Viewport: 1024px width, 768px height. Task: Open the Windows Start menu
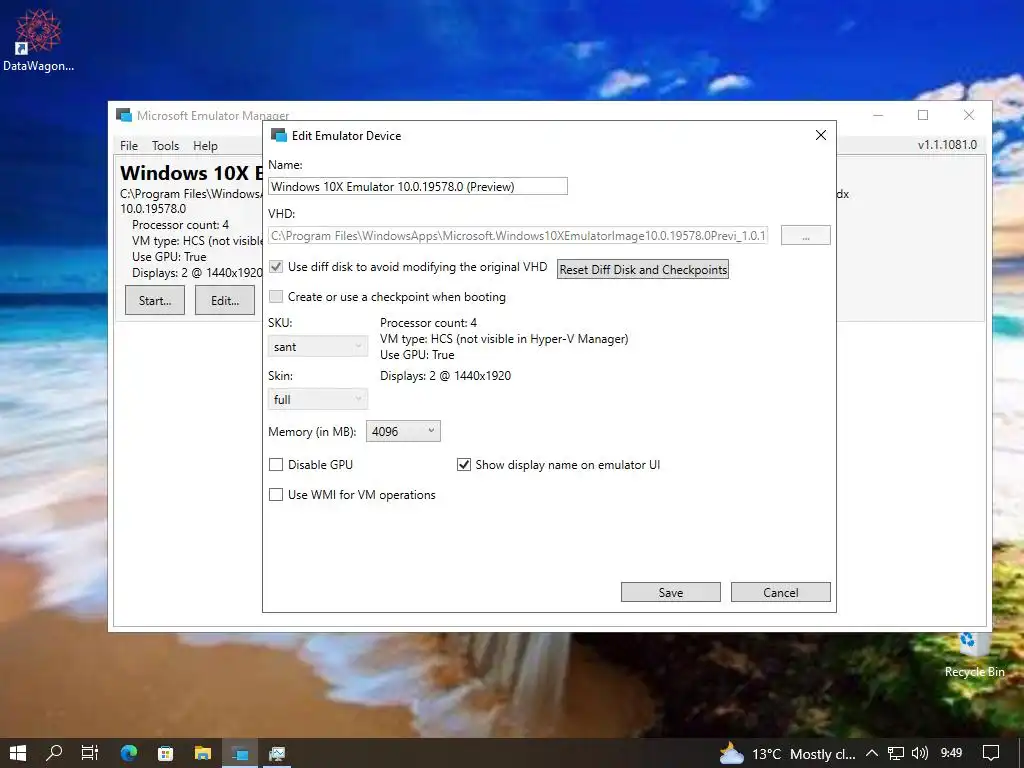[x=18, y=753]
